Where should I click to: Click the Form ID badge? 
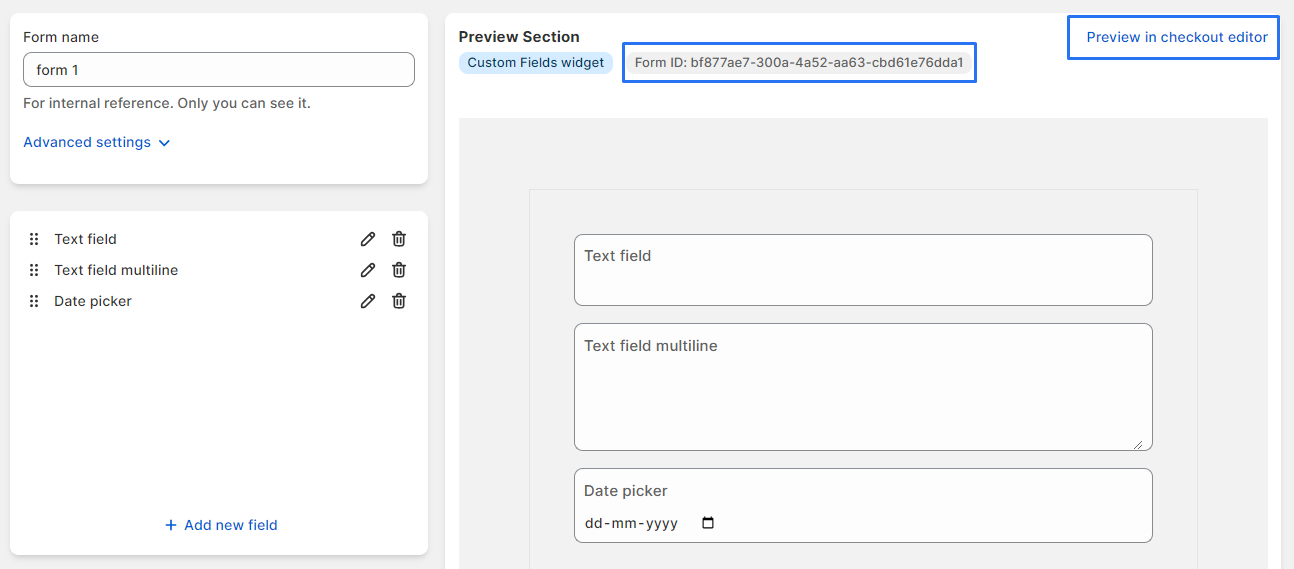pos(798,62)
